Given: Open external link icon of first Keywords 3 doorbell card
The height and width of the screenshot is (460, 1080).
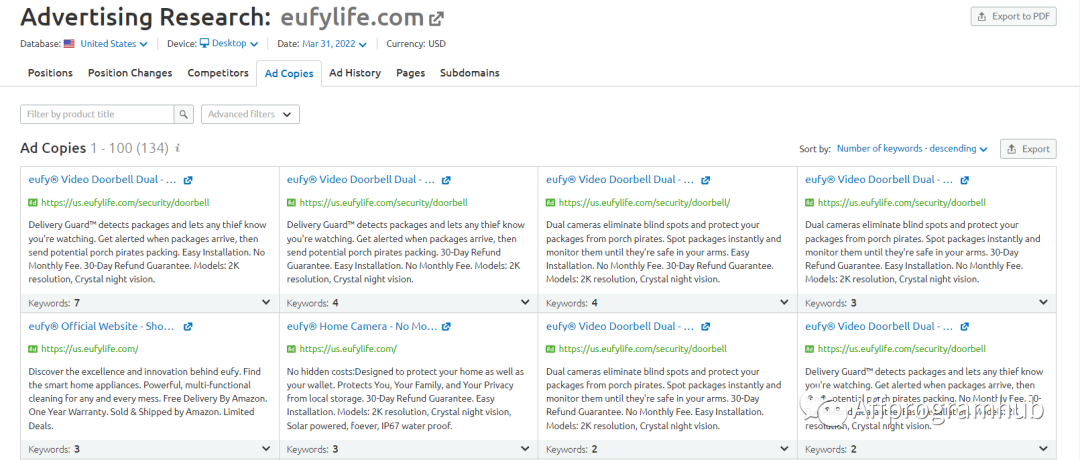Looking at the screenshot, I should click(x=964, y=180).
